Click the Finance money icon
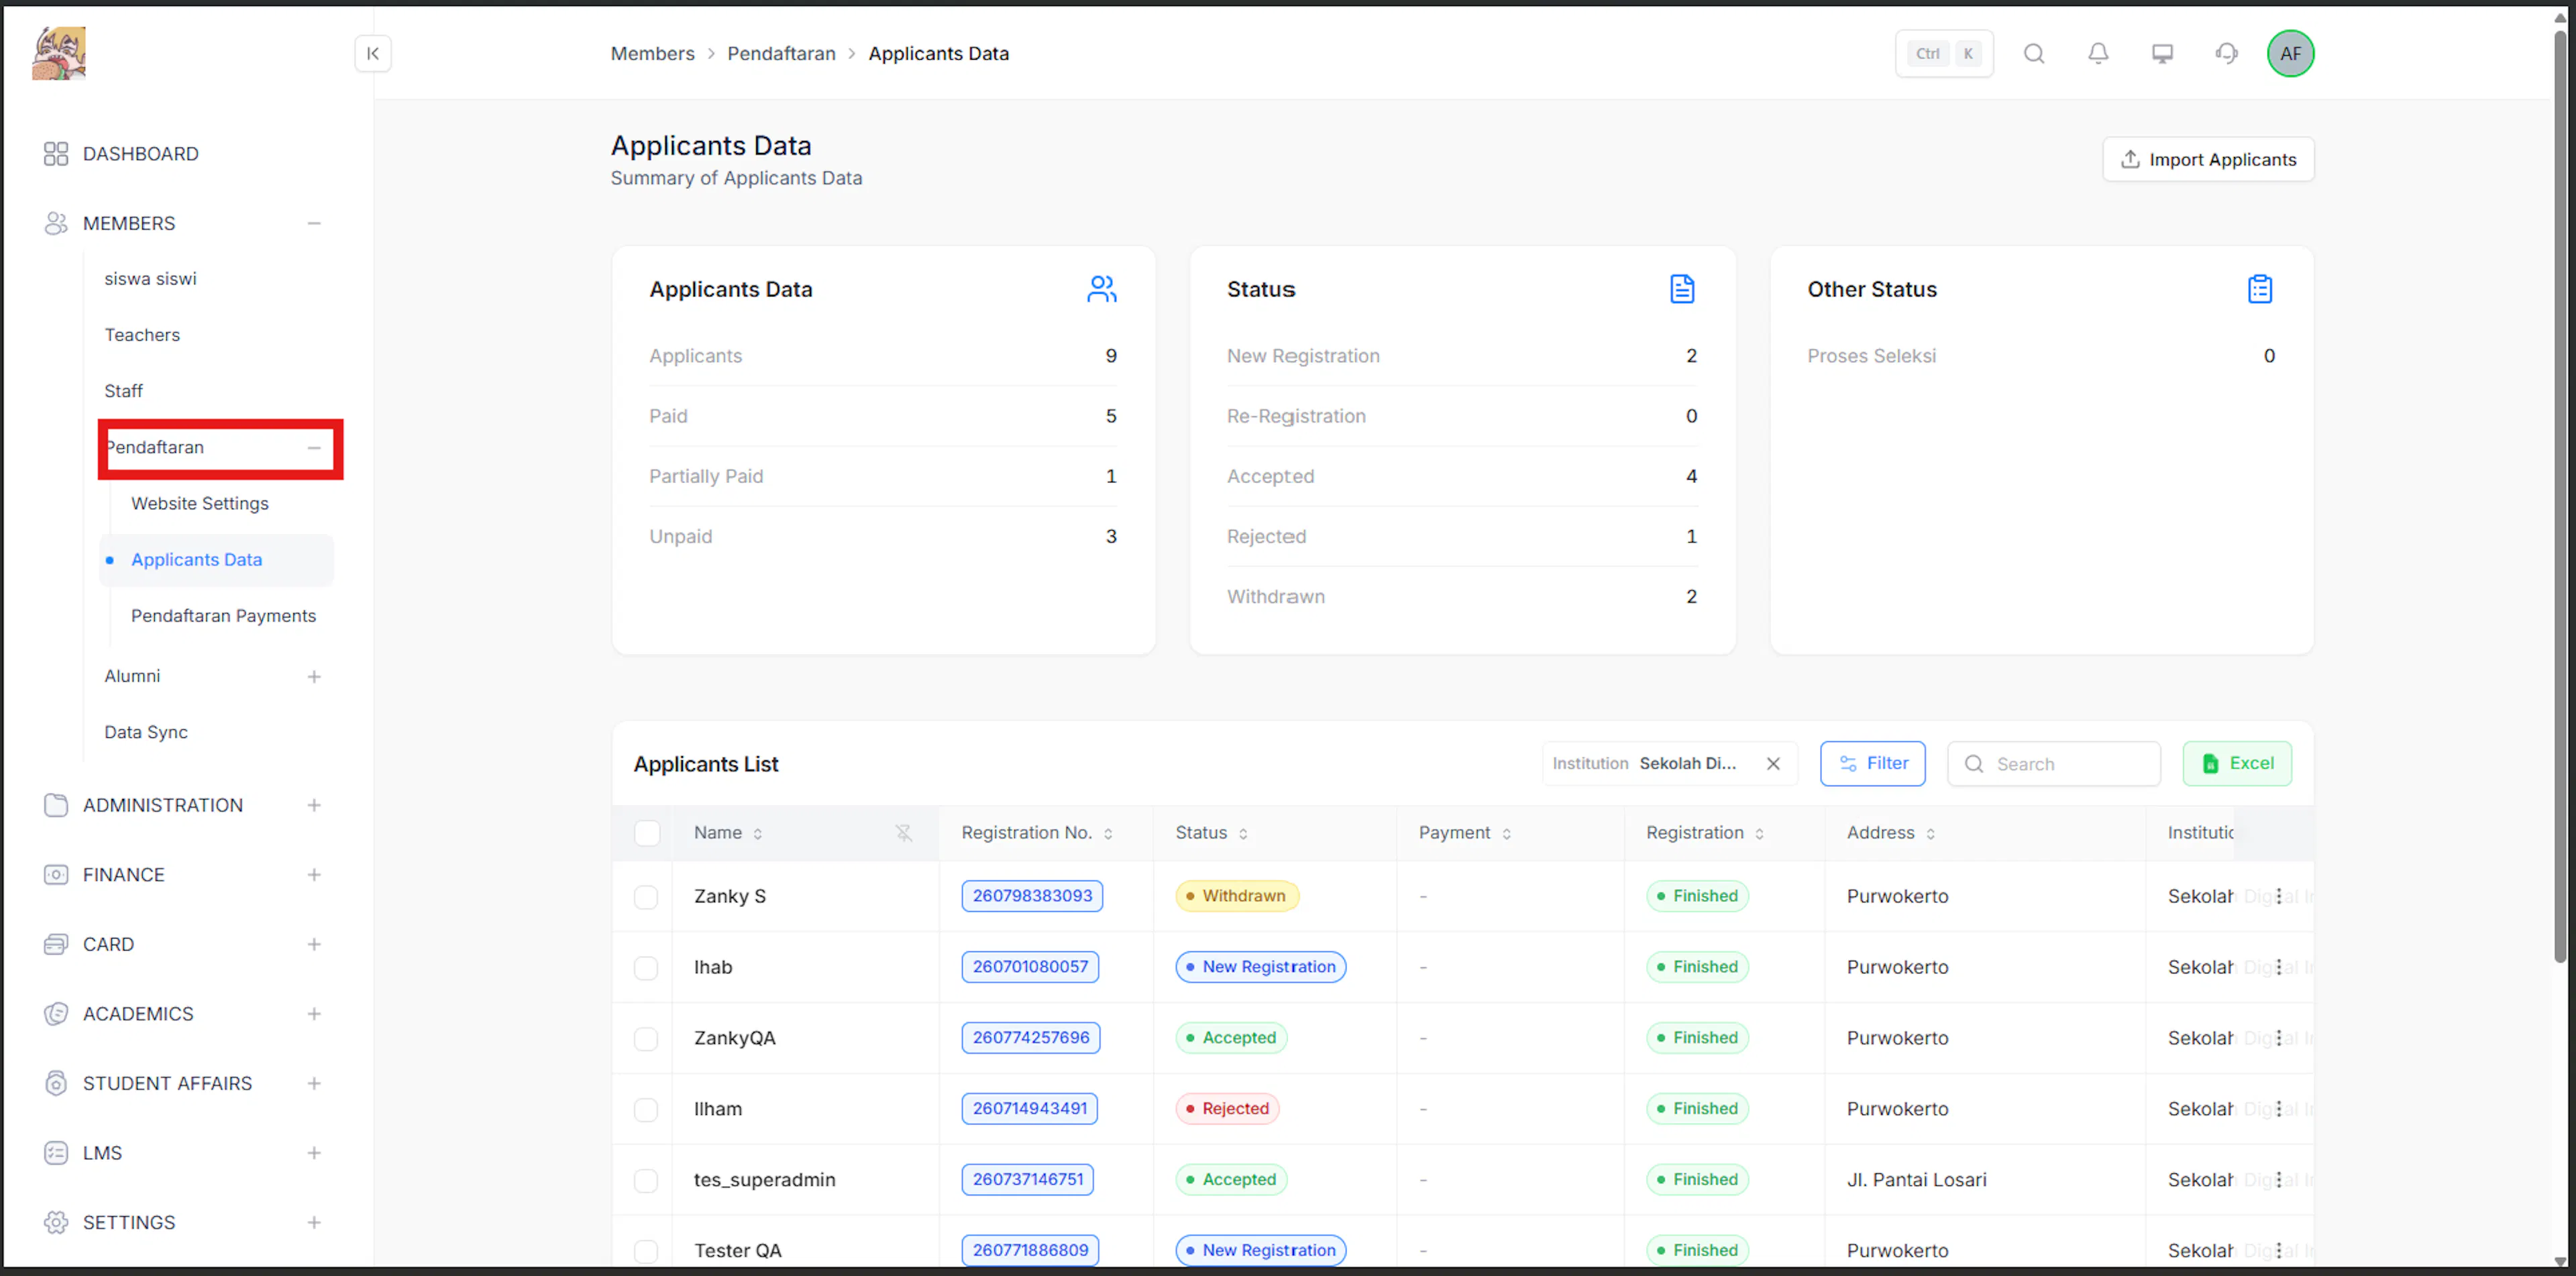The image size is (2576, 1276). [x=56, y=875]
